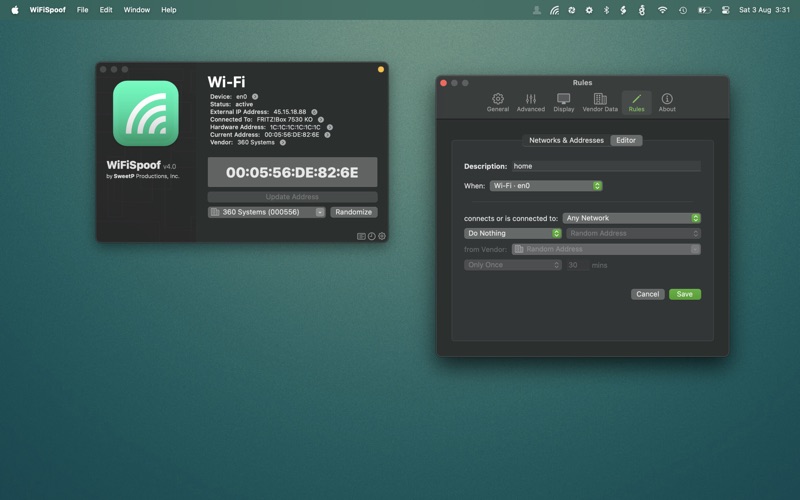Click the arrow icon next to Device en0

[255, 96]
